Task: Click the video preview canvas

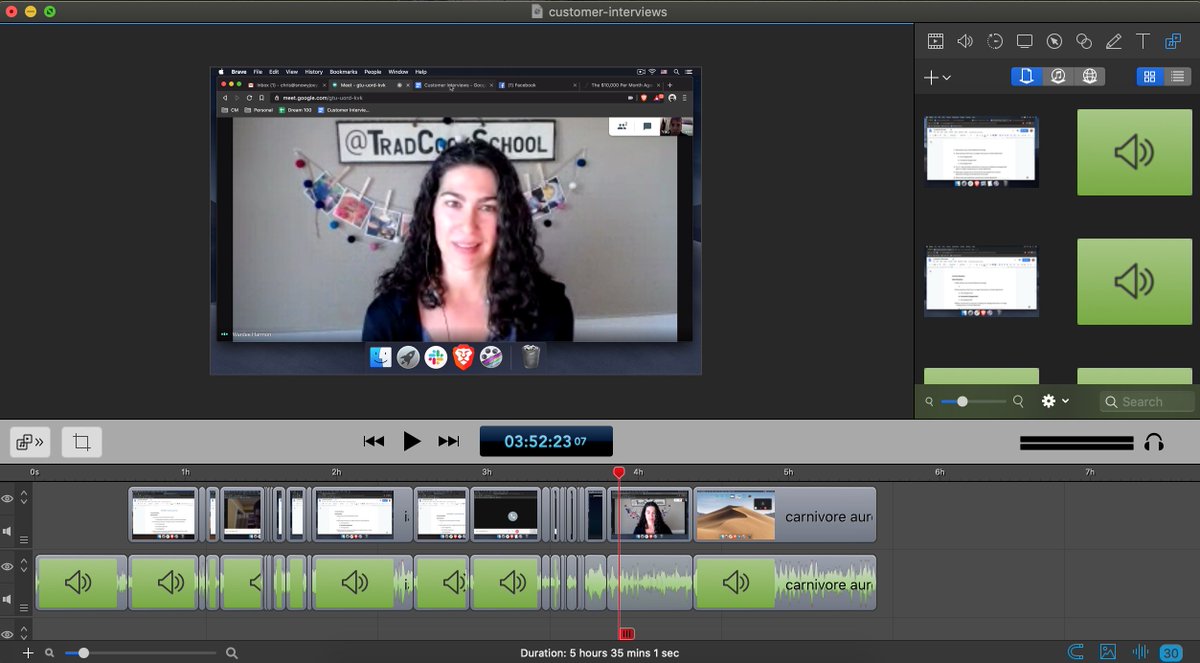Action: click(456, 221)
